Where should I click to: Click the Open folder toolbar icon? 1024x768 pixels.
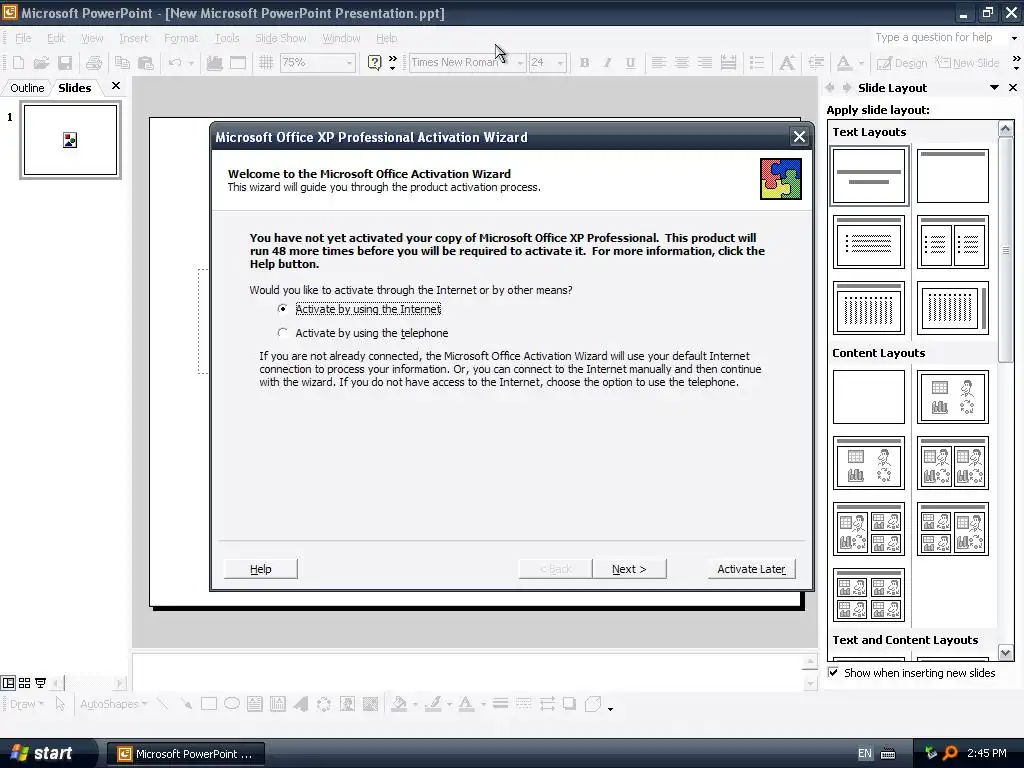pos(42,63)
